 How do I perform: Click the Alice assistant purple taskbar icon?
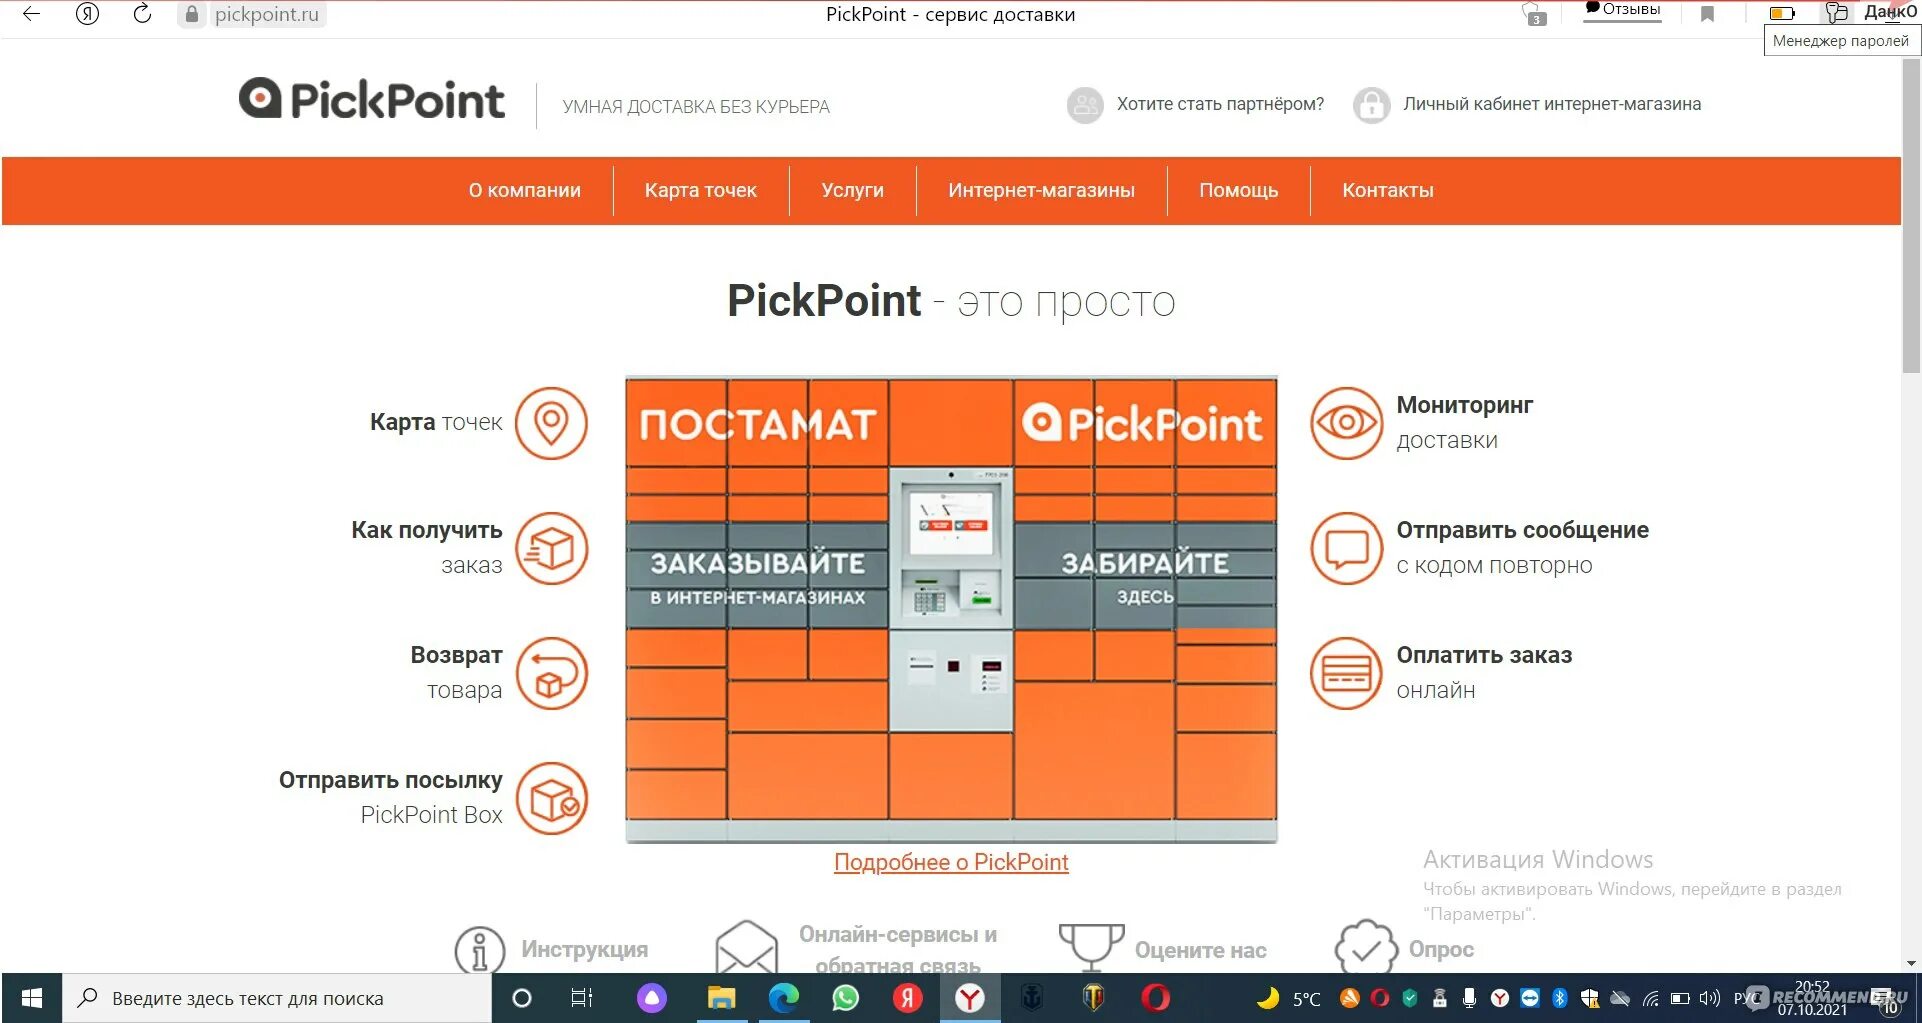(652, 998)
